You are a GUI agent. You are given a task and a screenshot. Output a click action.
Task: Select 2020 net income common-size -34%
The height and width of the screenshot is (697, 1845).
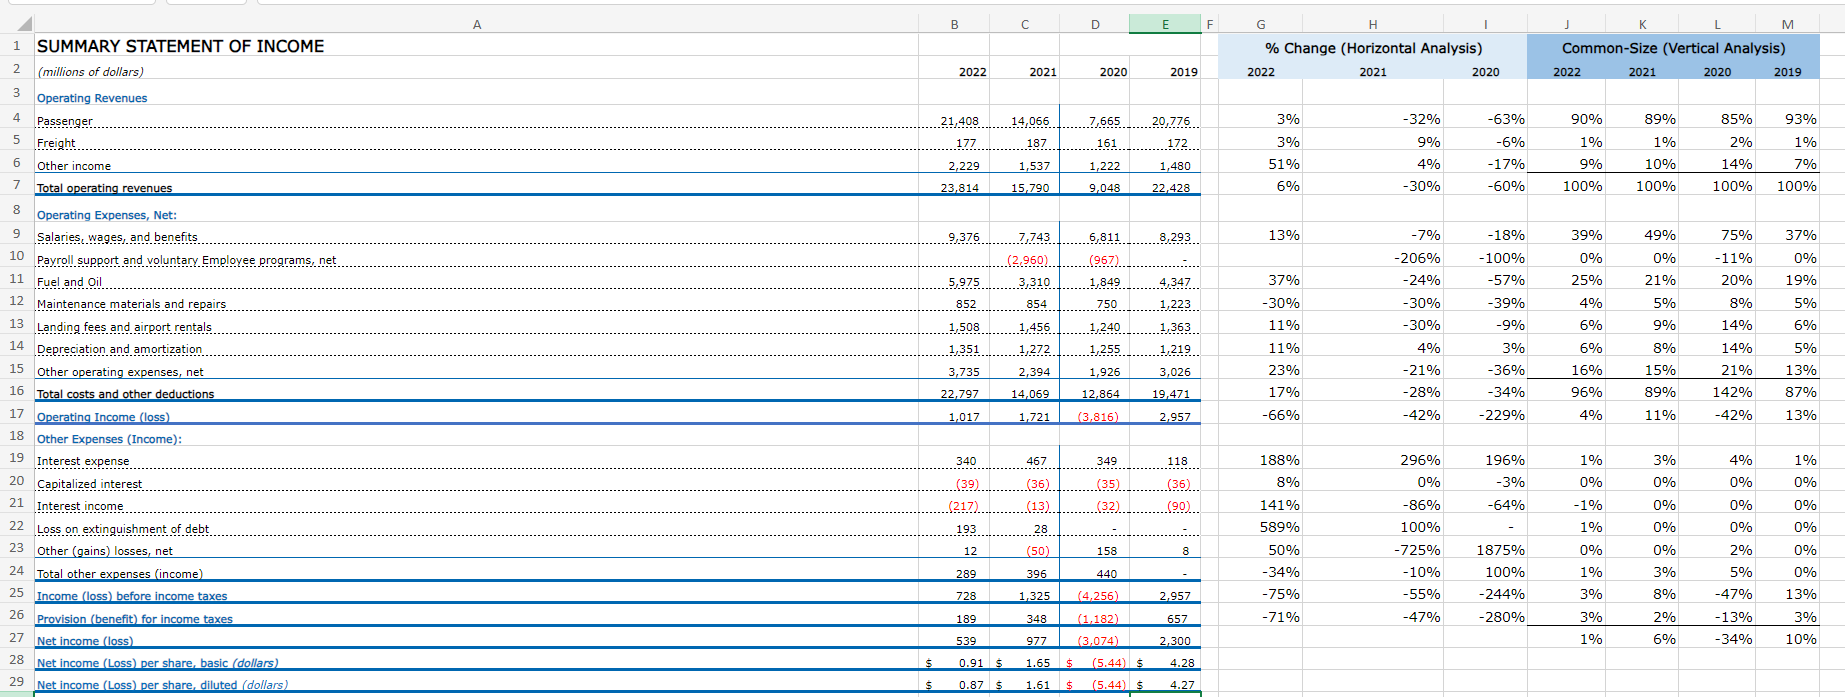(x=1733, y=639)
